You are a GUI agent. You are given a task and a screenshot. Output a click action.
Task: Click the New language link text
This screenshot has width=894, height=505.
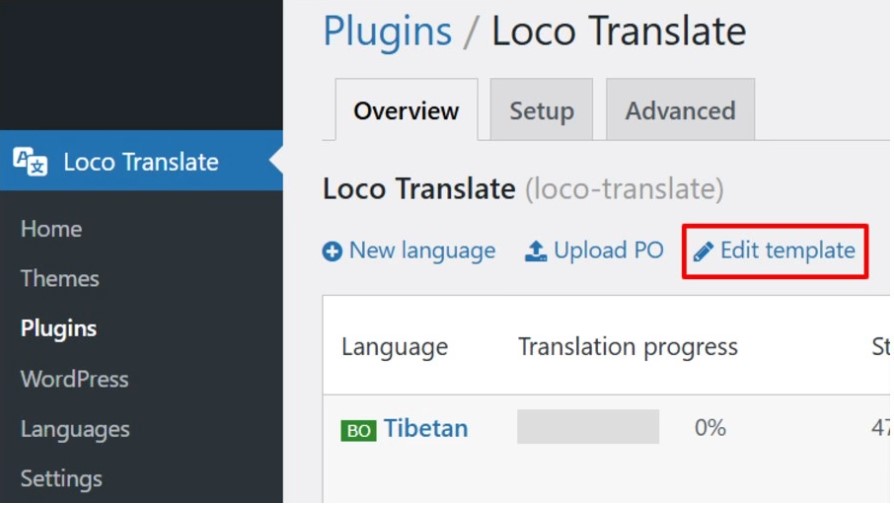[422, 251]
